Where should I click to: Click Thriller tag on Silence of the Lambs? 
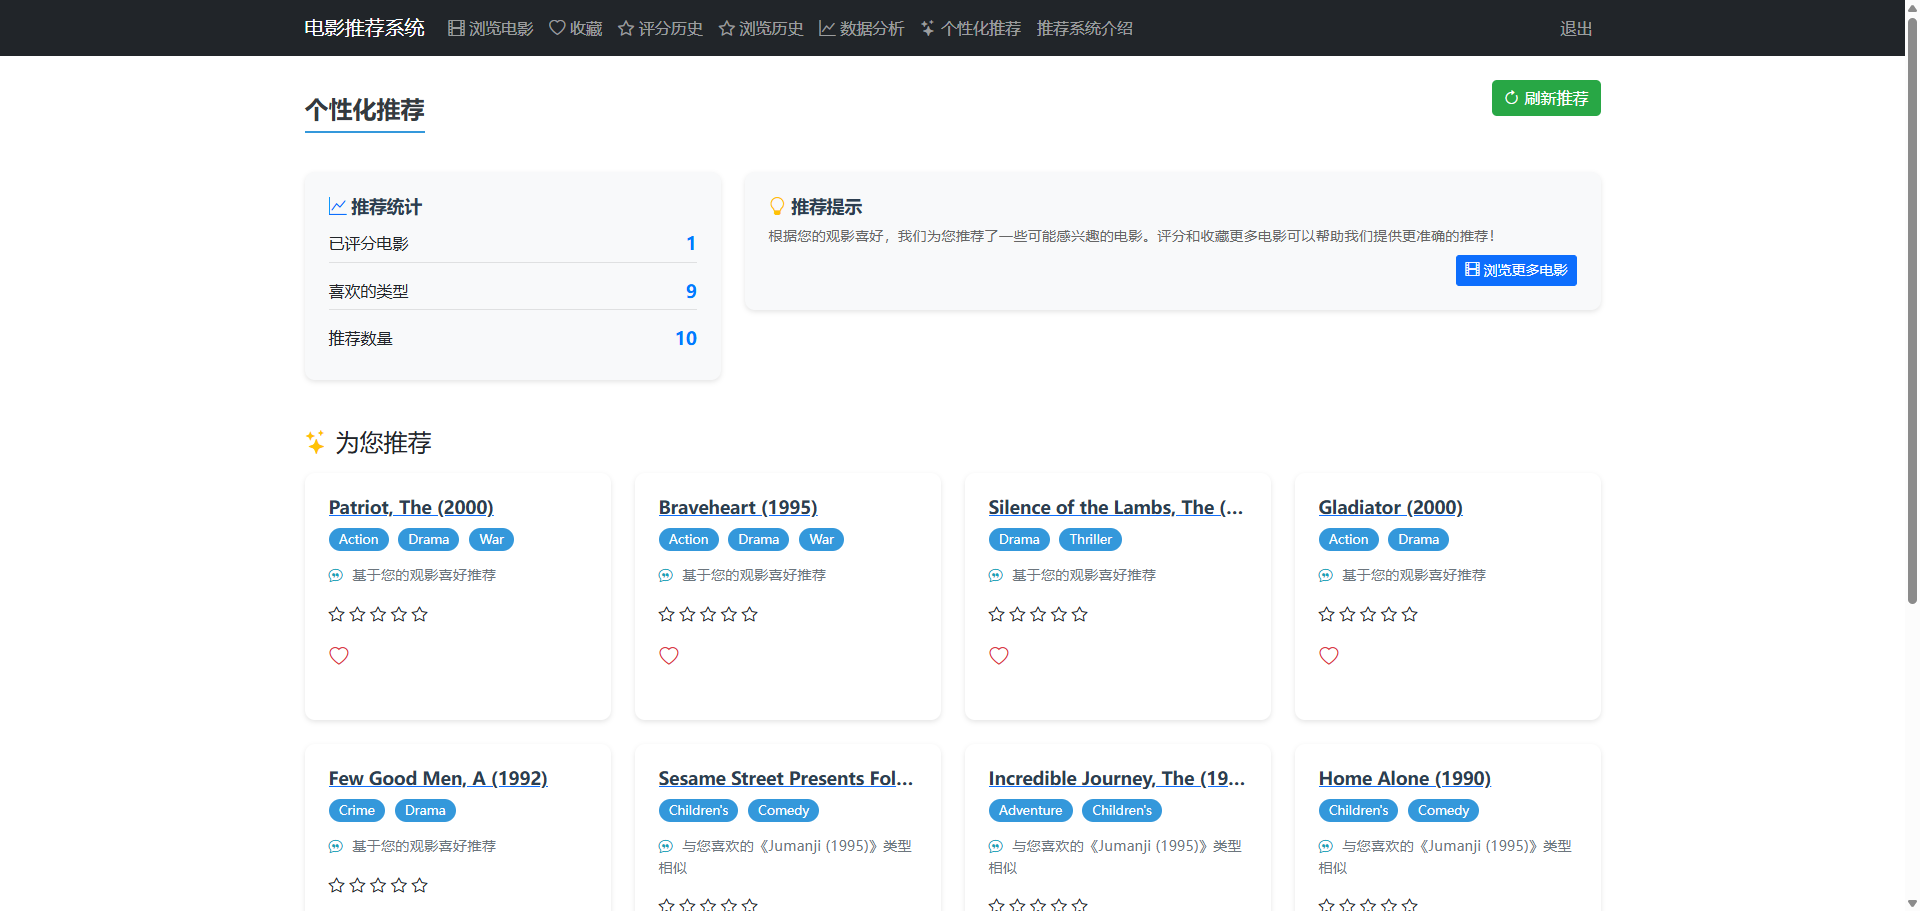pyautogui.click(x=1091, y=539)
